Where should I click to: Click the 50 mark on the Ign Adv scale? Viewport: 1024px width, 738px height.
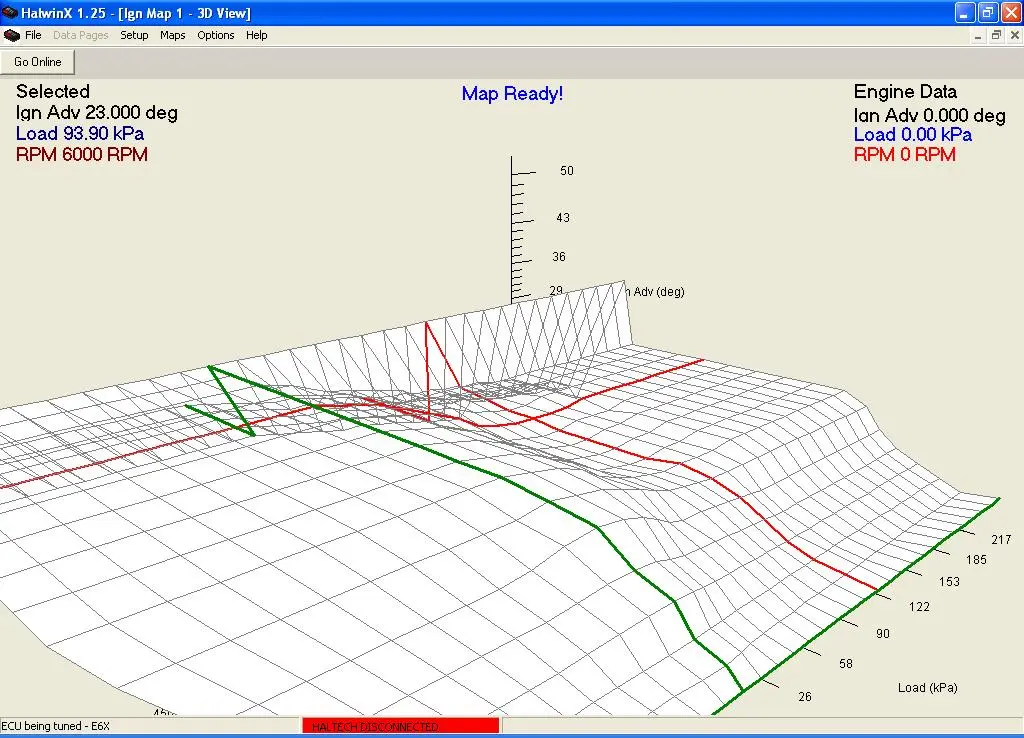click(566, 171)
